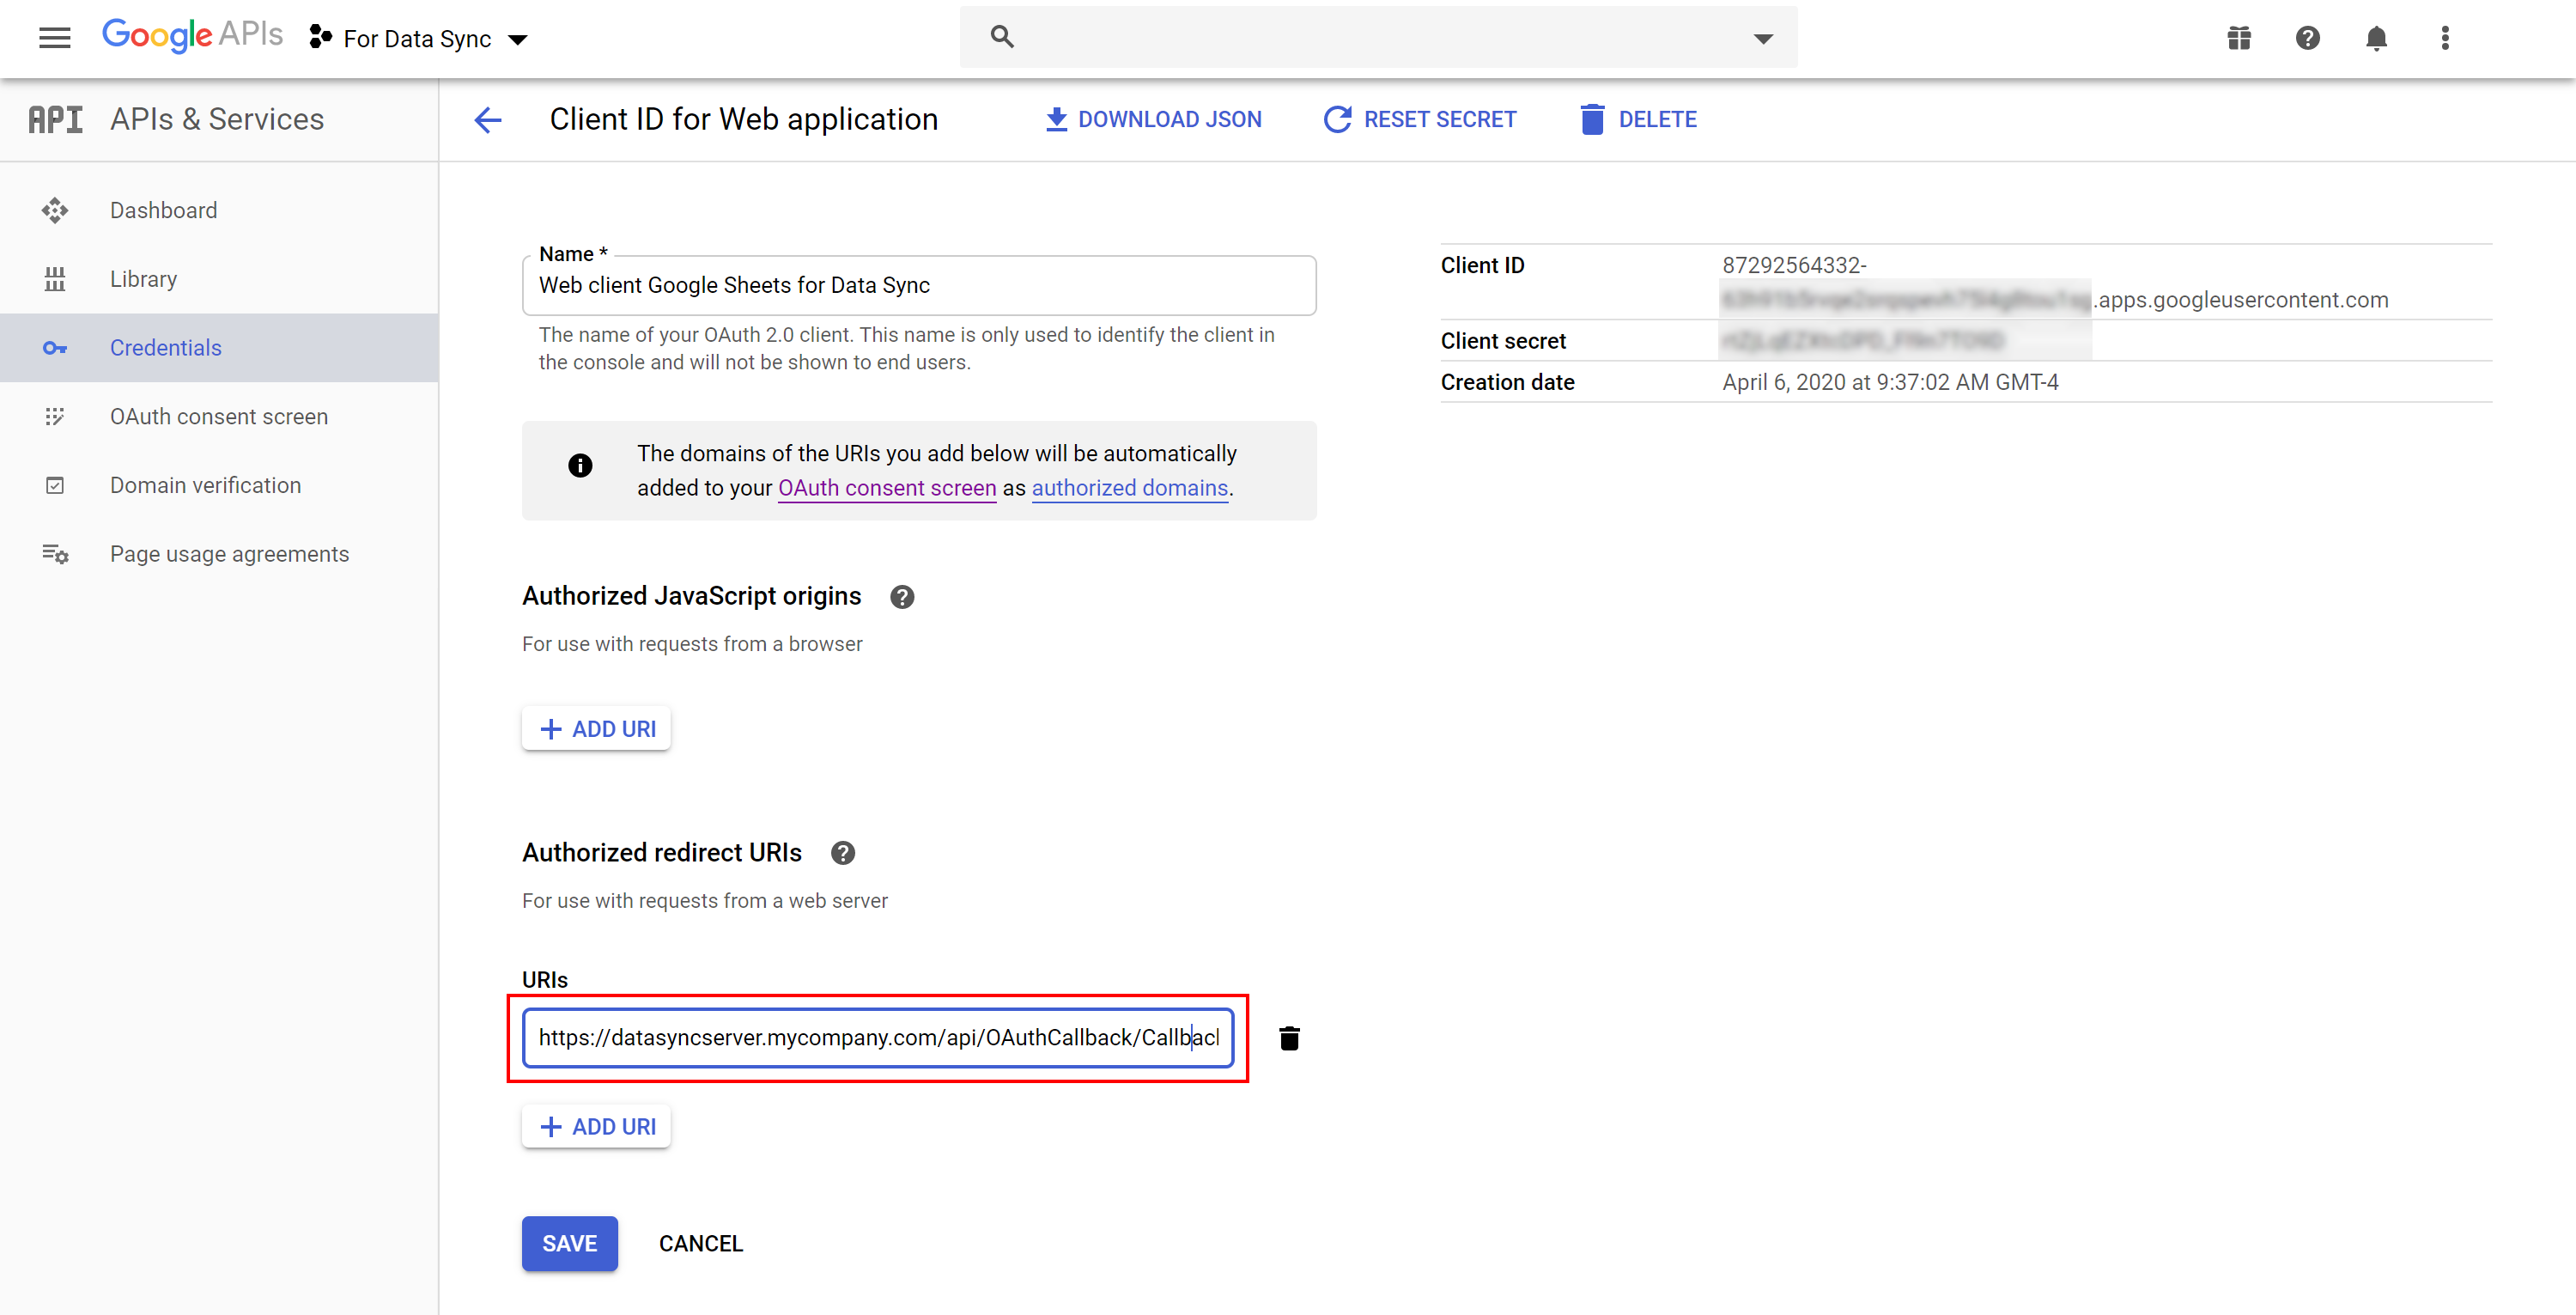Click the API icon beside APIs & Services
This screenshot has height=1315, width=2576.
click(x=55, y=119)
